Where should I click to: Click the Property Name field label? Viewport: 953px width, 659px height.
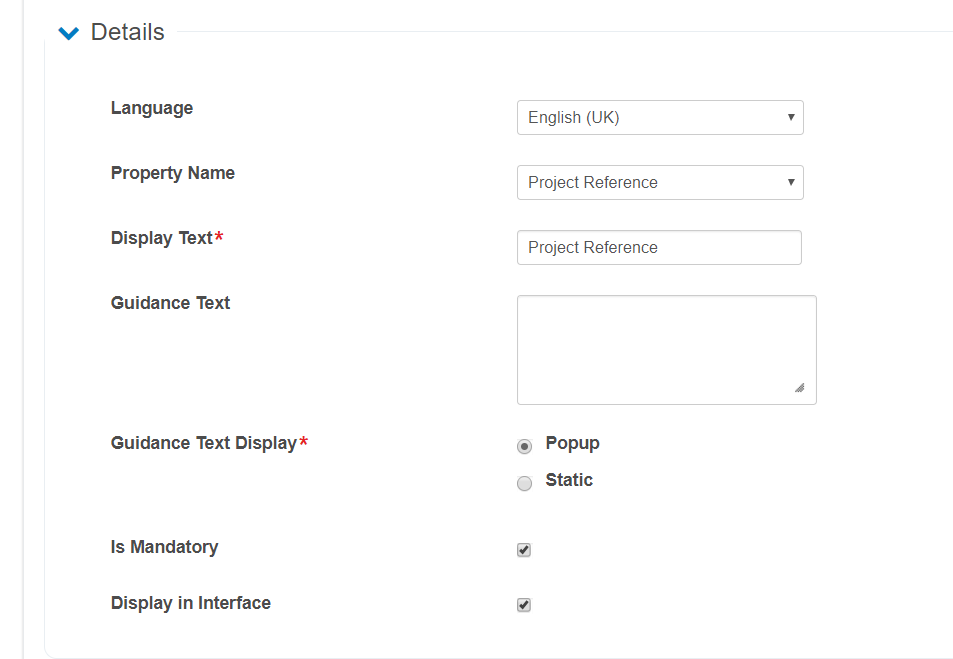(173, 173)
